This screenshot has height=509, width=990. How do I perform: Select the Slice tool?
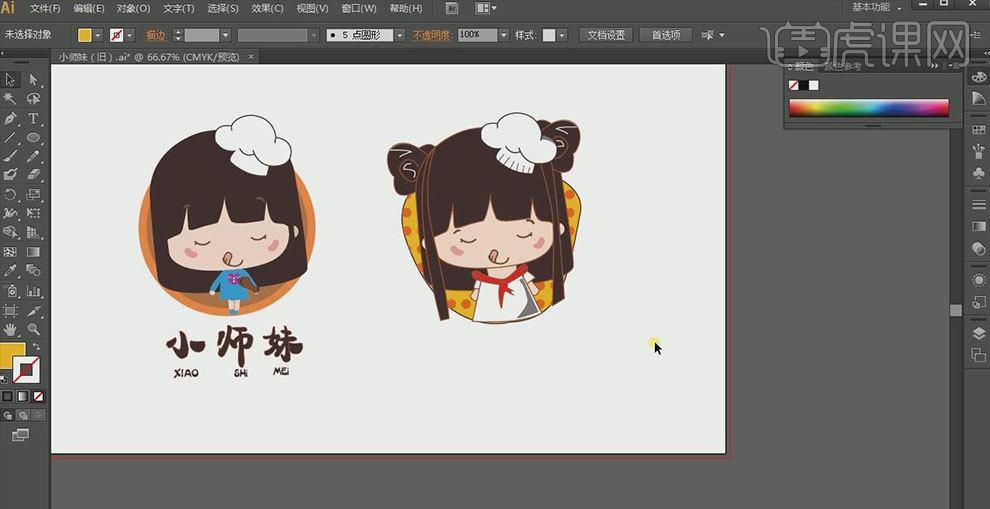33,310
